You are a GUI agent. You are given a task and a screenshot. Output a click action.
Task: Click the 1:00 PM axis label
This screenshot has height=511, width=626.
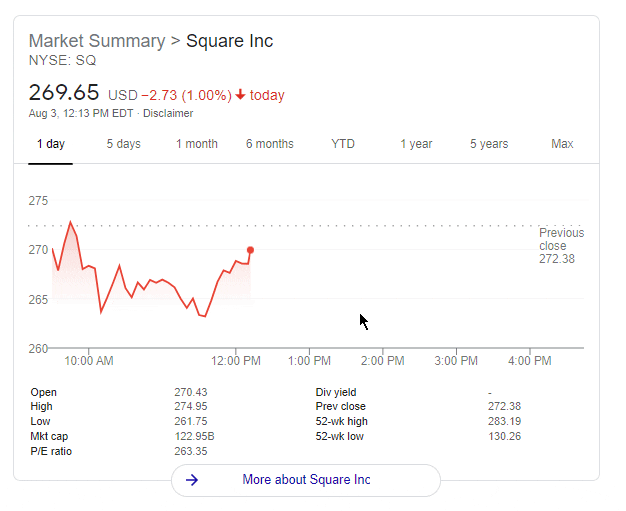(309, 361)
